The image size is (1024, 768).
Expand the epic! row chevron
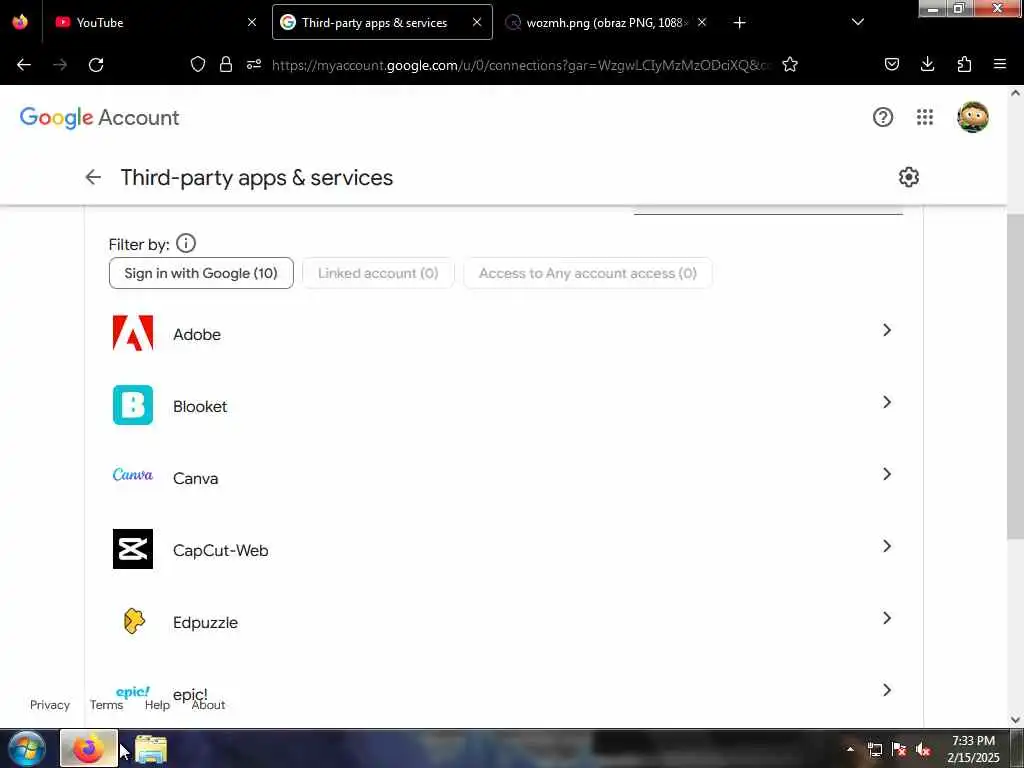click(886, 690)
